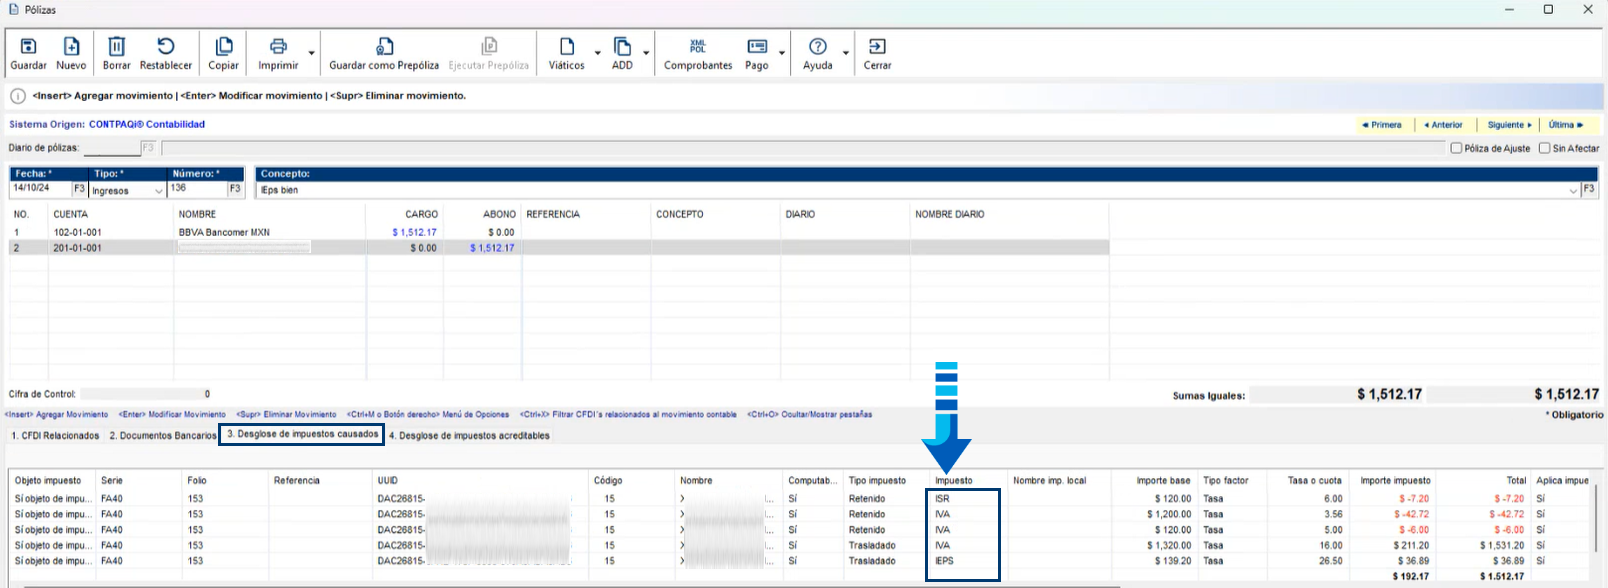The height and width of the screenshot is (588, 1608).
Task: Click Guardar como Prepóliza icon
Action: click(384, 47)
